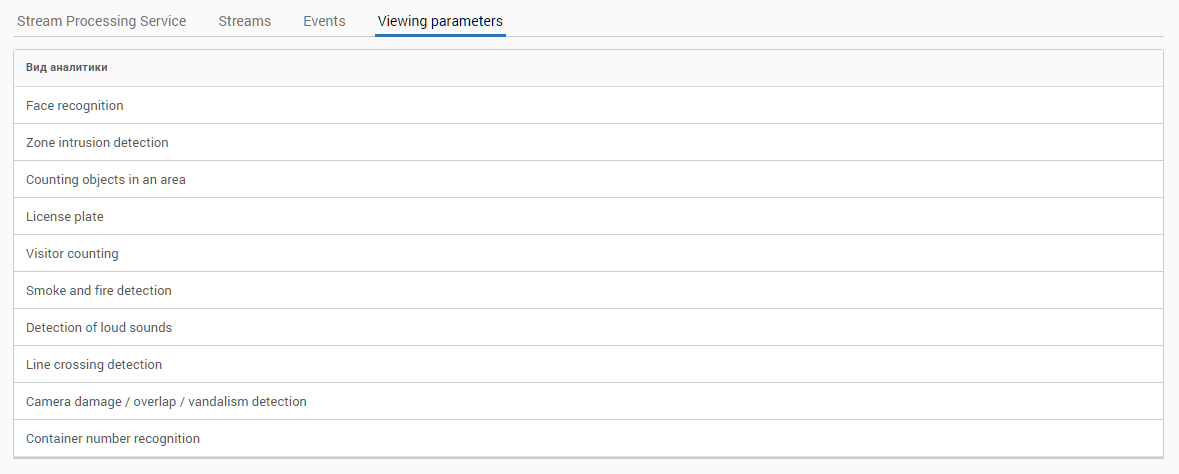Go to the Events tab
The height and width of the screenshot is (474, 1179).
tap(324, 21)
